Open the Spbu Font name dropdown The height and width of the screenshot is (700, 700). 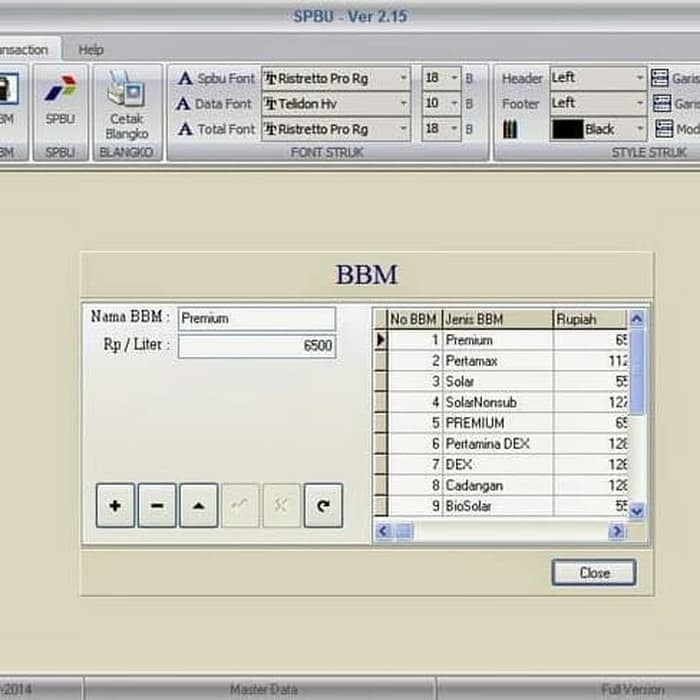(402, 78)
